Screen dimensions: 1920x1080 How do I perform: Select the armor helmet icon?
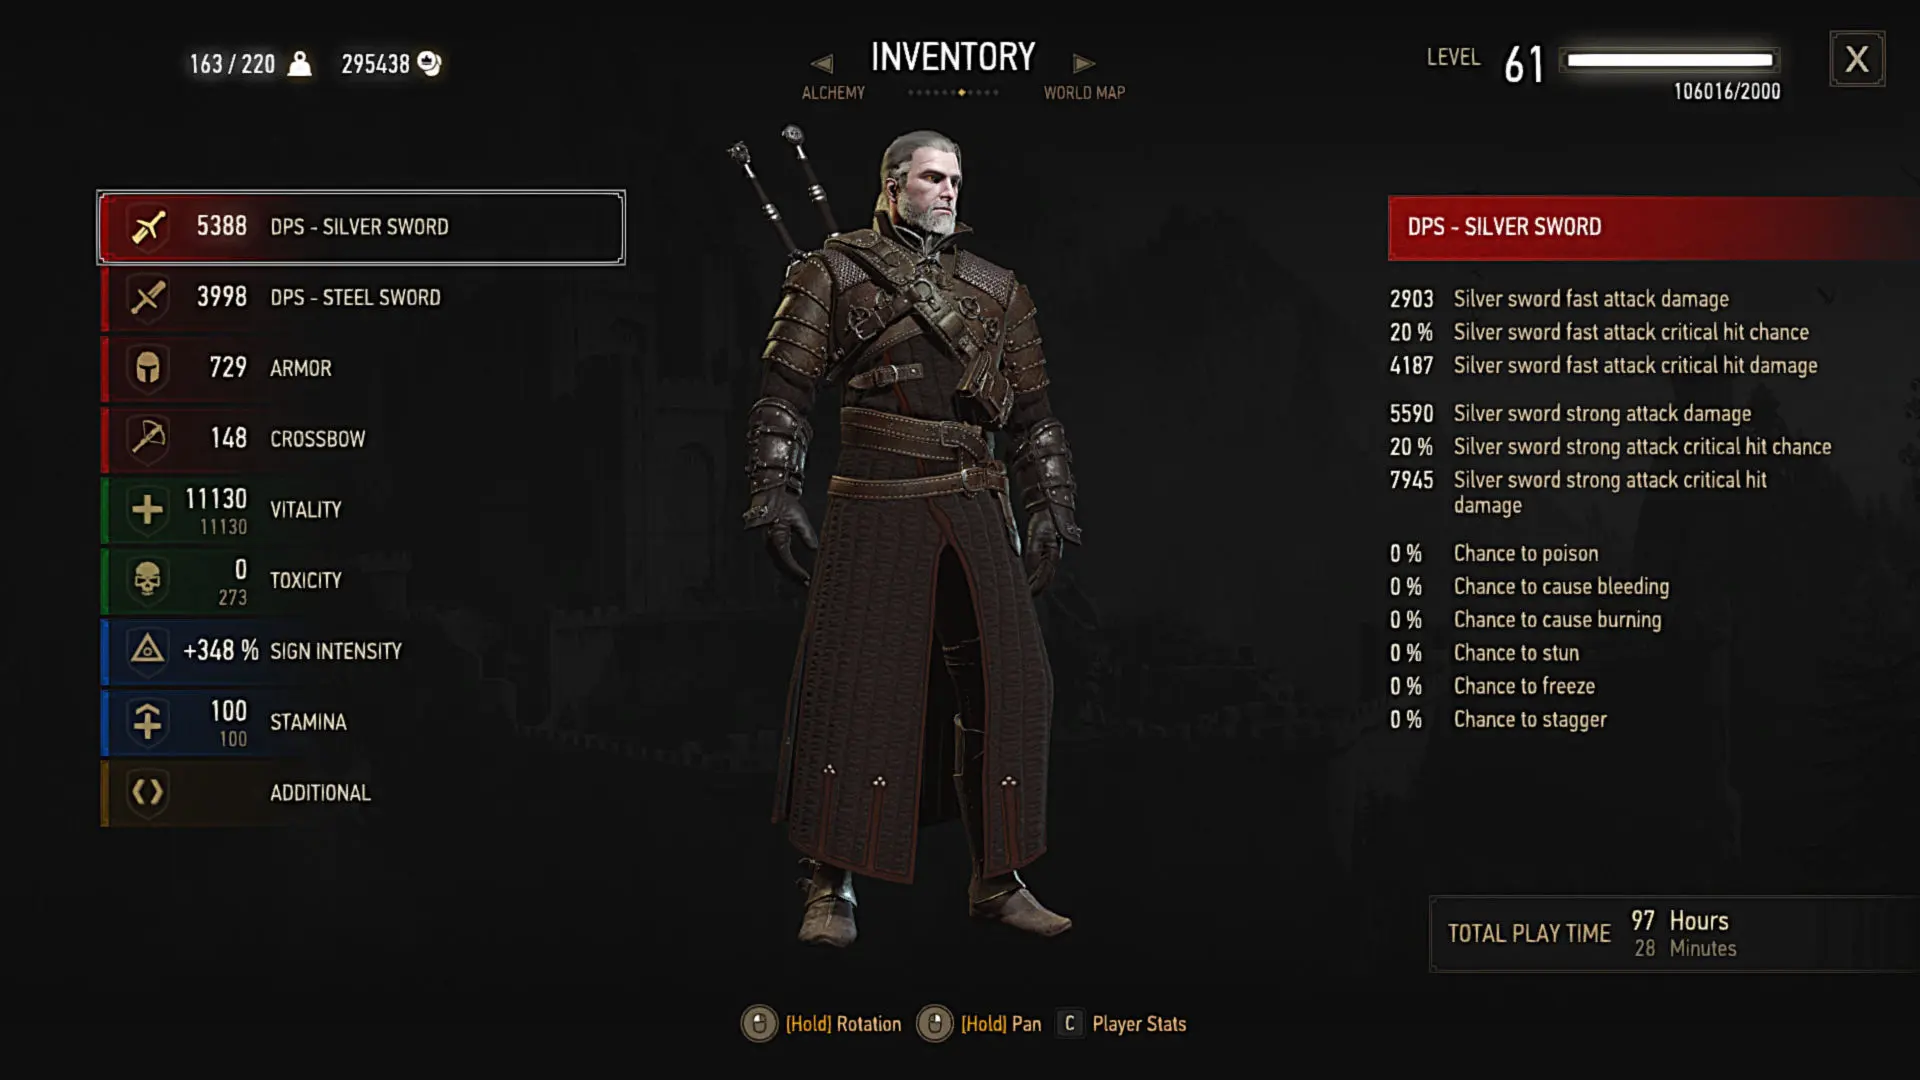[x=148, y=368]
